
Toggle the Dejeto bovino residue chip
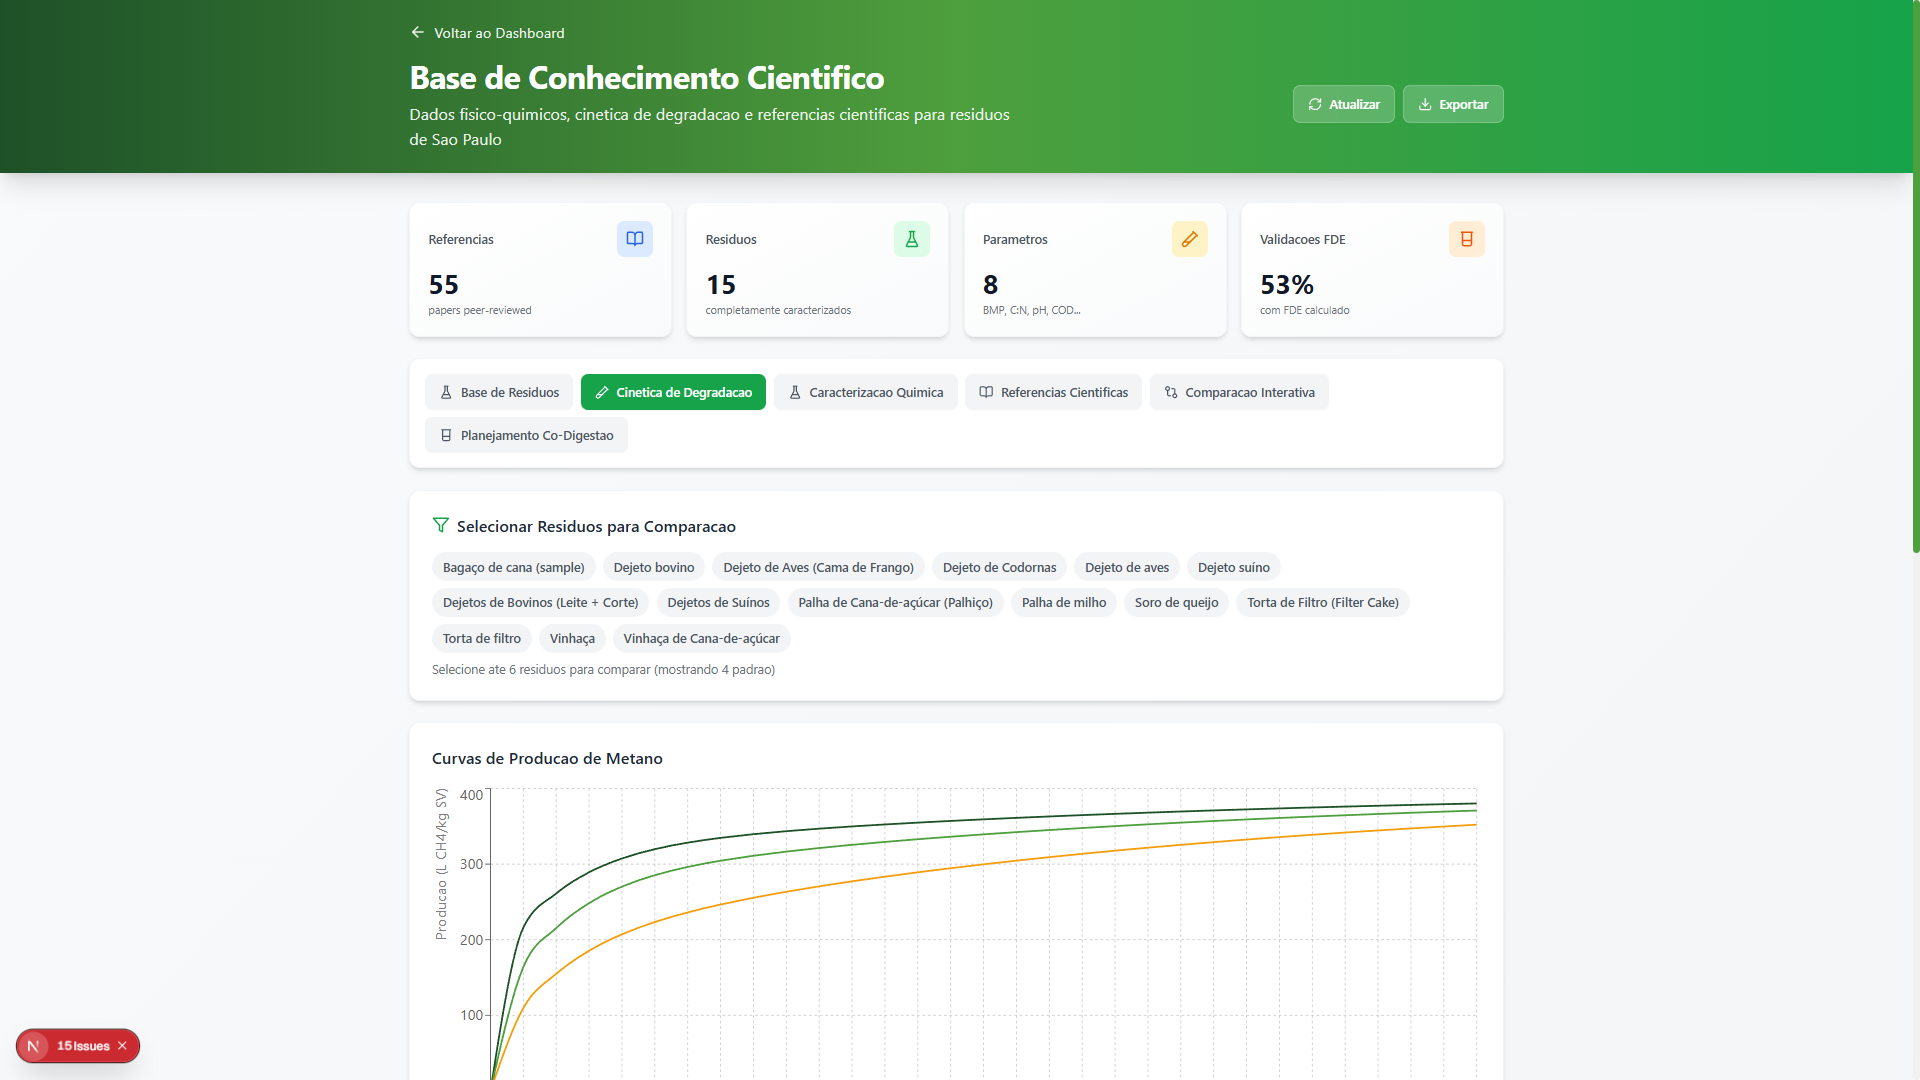tap(653, 567)
